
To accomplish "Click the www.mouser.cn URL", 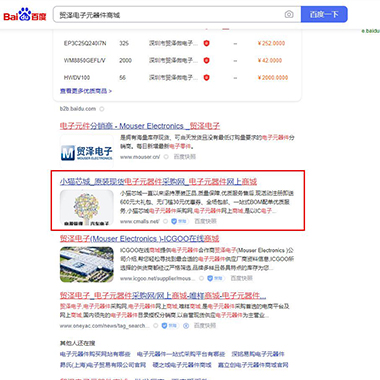I will pyautogui.click(x=140, y=157).
